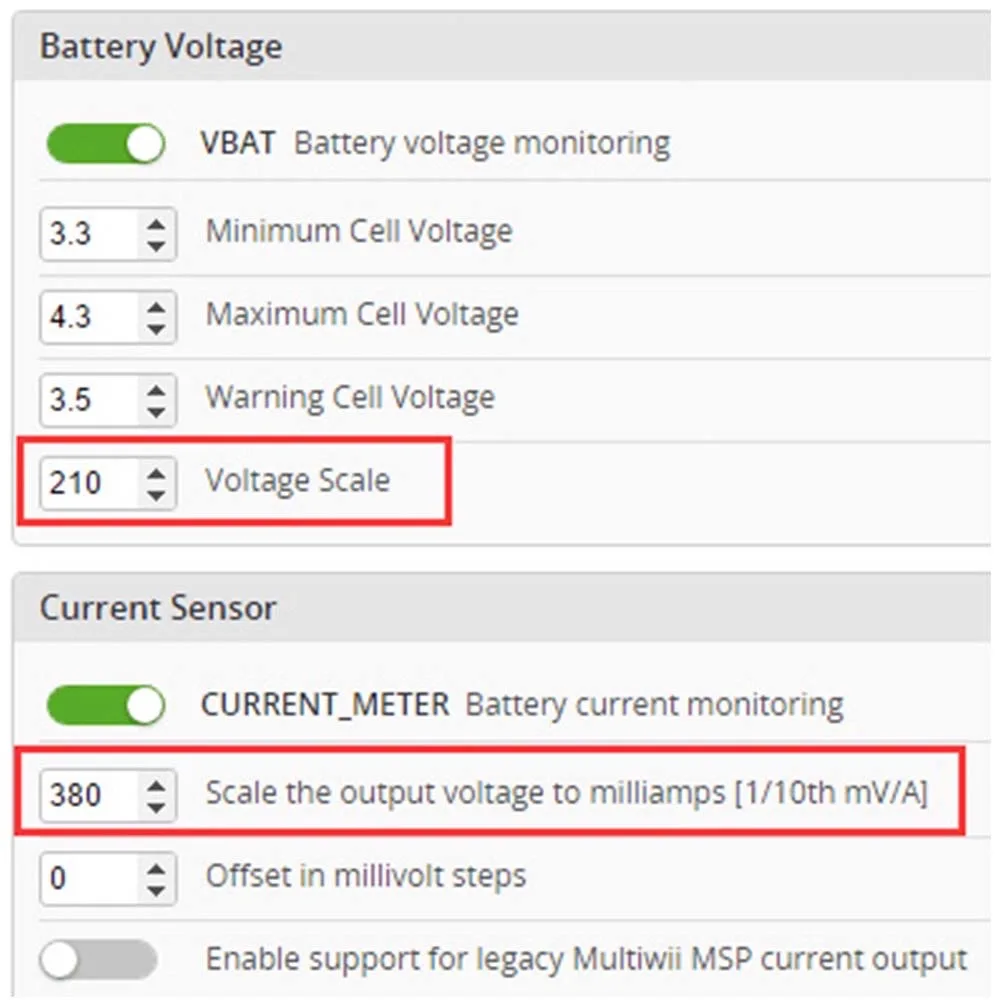The height and width of the screenshot is (1000, 1000).
Task: Decrease the millivolt offset value
Action: point(155,889)
